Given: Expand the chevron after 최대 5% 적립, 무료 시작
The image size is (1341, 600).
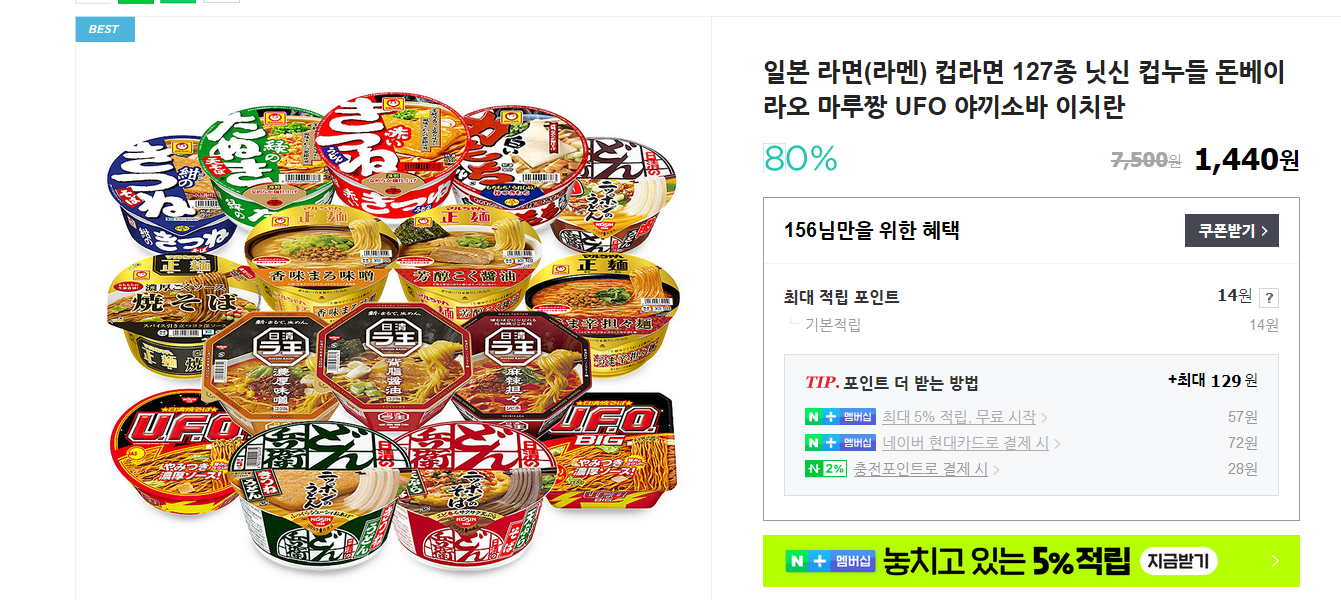Looking at the screenshot, I should [x=1044, y=418].
